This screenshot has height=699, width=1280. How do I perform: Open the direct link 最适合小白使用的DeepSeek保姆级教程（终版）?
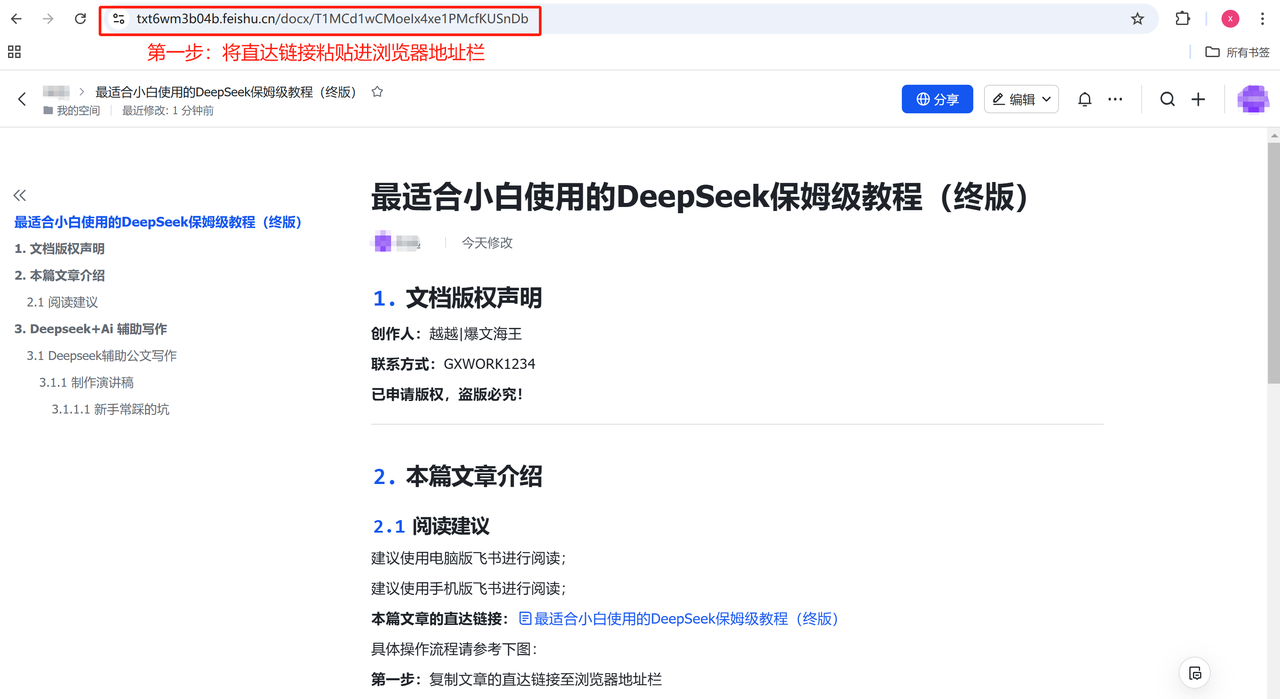[679, 619]
